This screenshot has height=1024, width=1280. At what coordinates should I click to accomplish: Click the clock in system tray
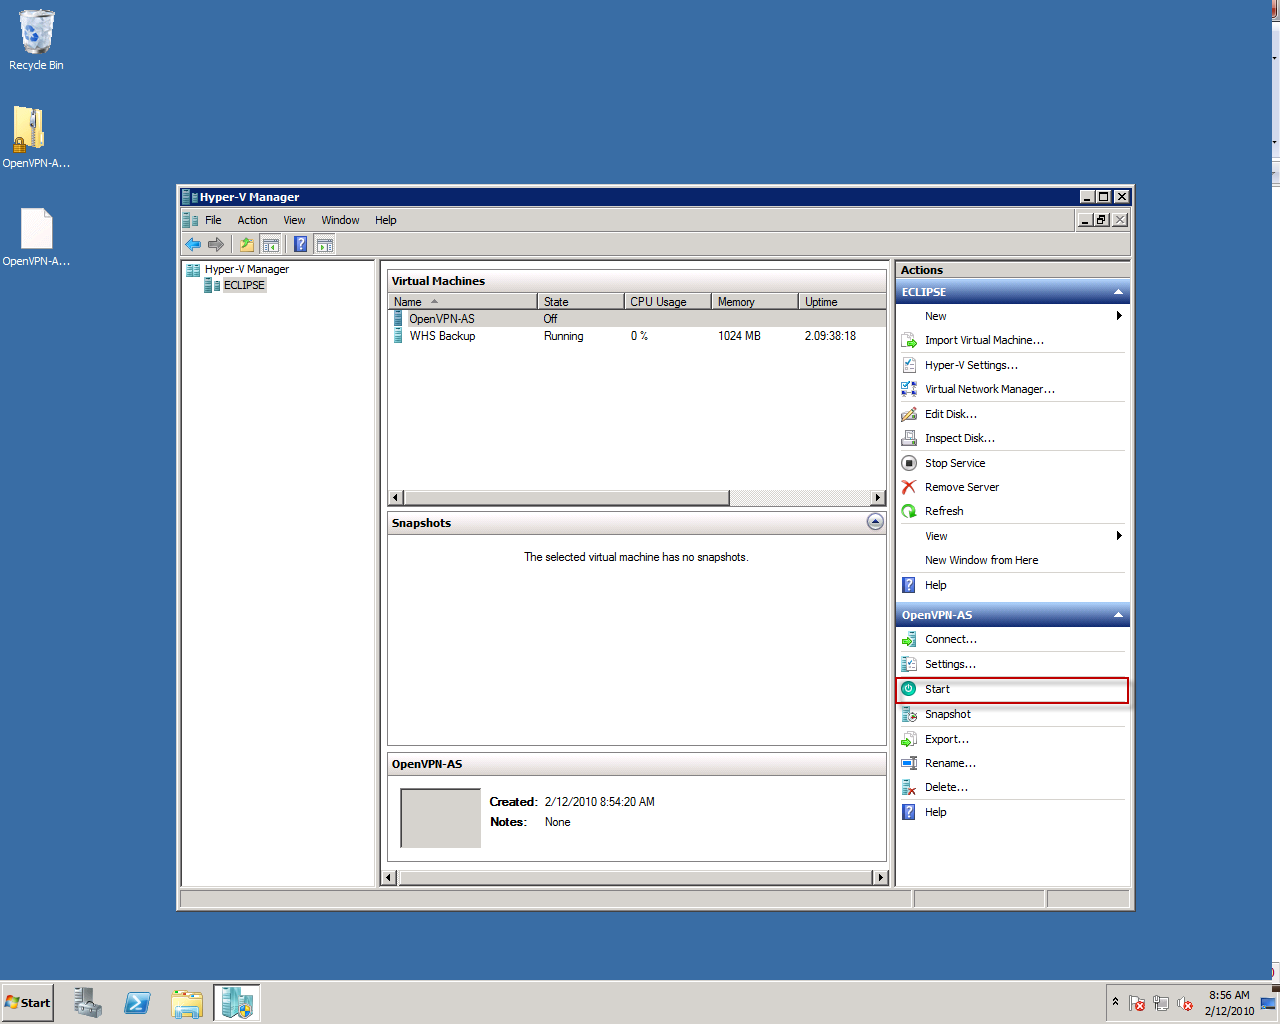(1229, 1003)
